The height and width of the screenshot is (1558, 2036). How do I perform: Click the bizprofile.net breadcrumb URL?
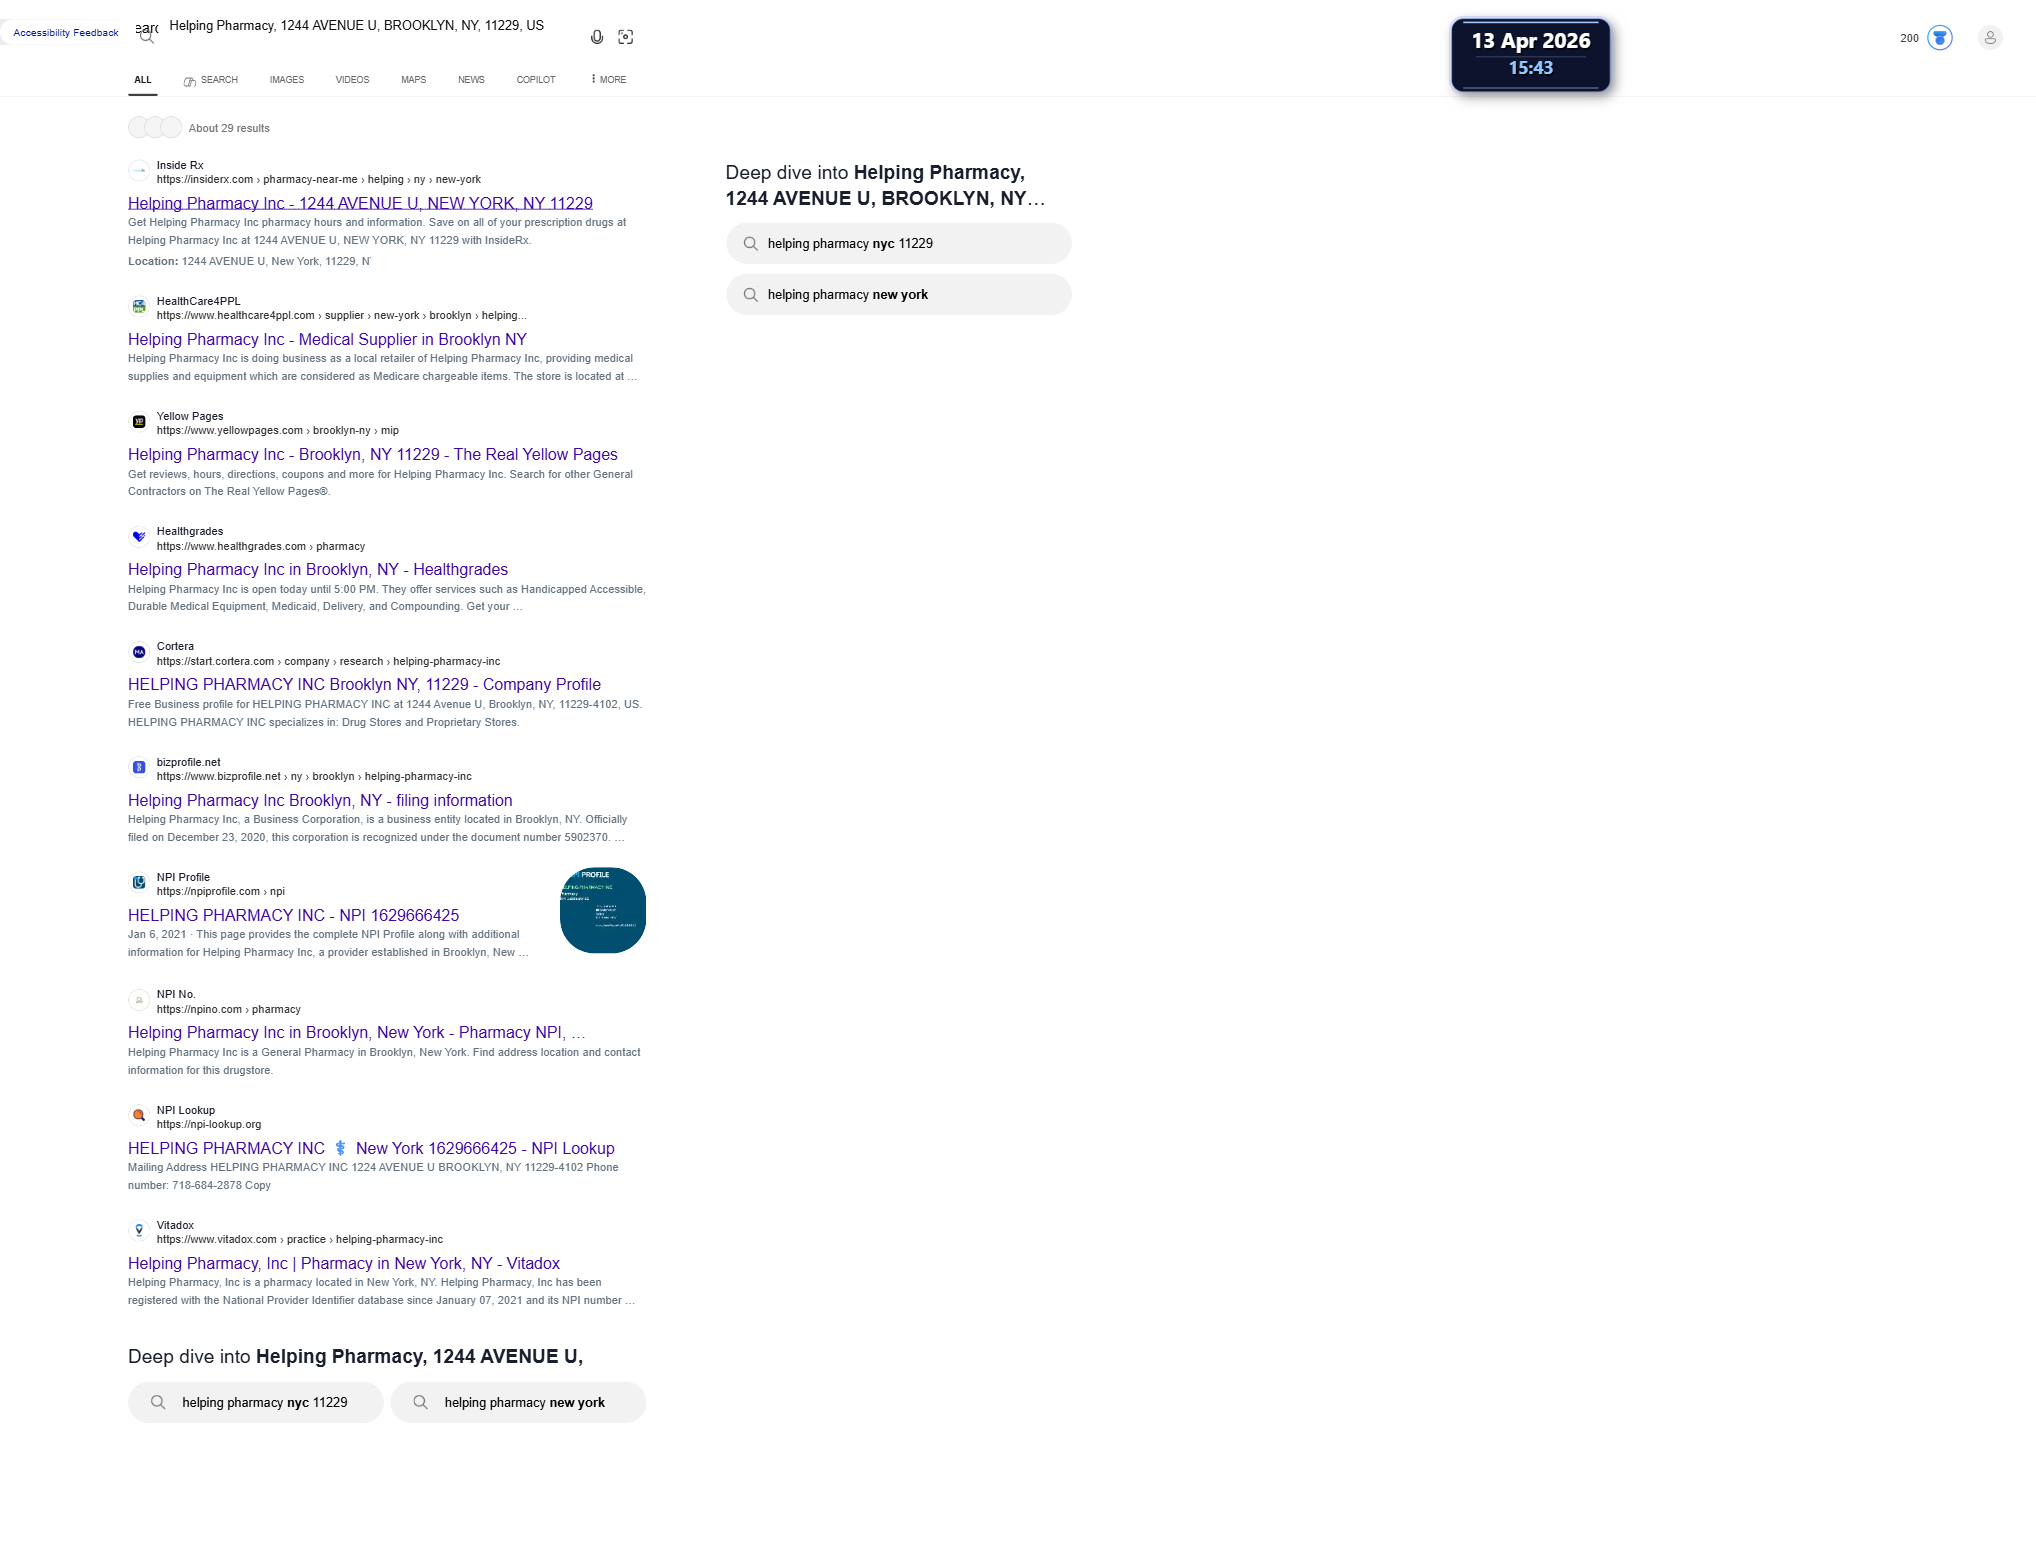pyautogui.click(x=314, y=777)
